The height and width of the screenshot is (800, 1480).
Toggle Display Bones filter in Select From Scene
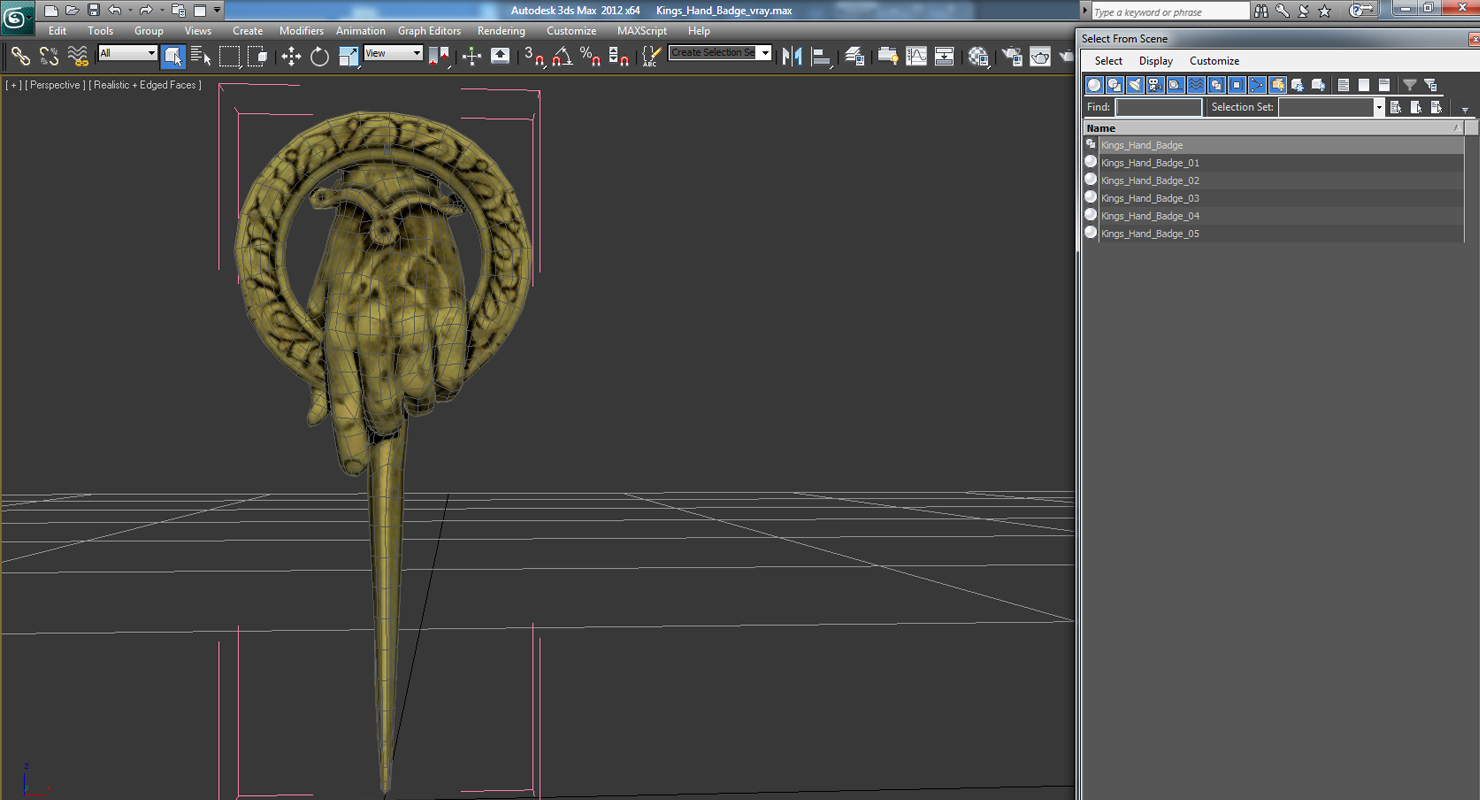tap(1257, 85)
